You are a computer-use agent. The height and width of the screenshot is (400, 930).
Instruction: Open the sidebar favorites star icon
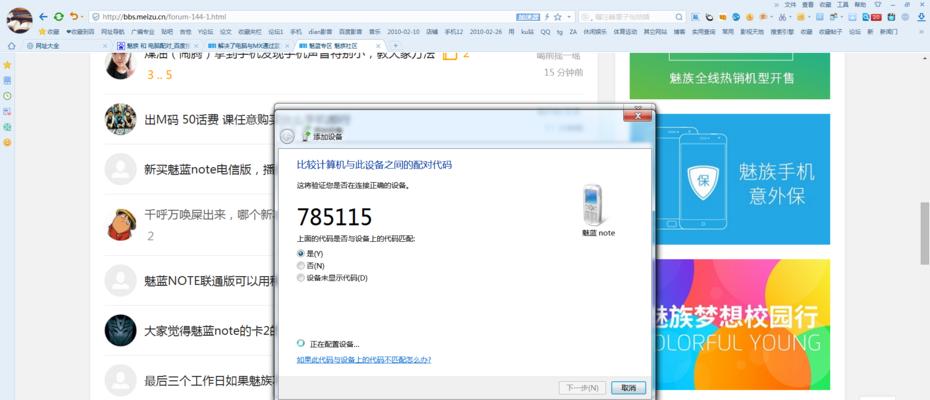(7, 64)
